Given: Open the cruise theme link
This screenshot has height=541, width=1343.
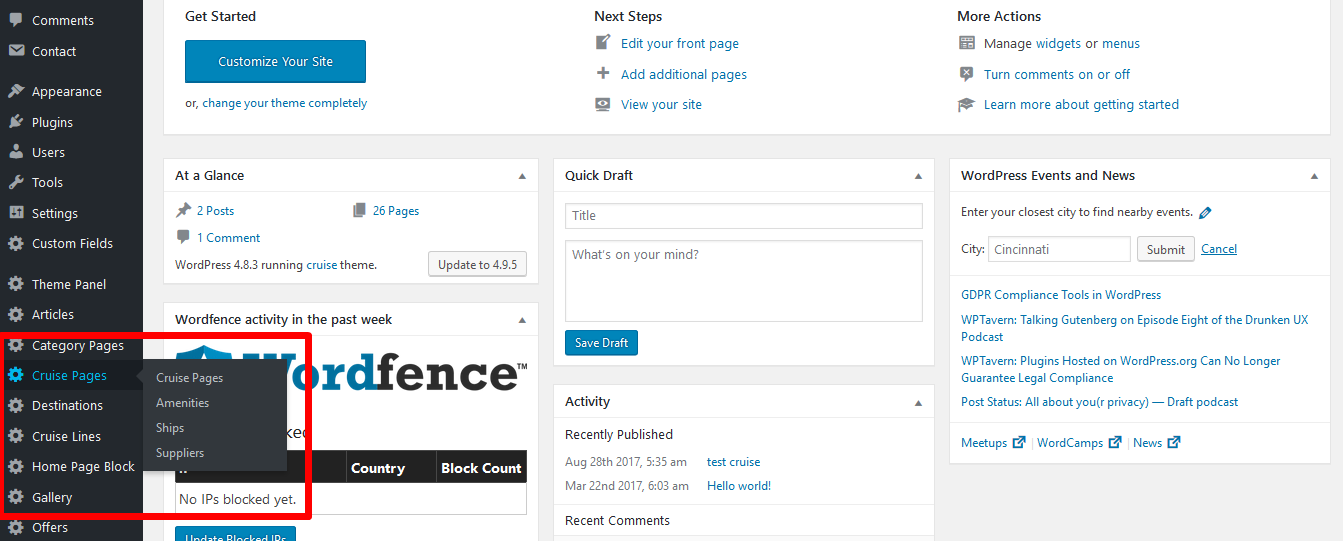Looking at the screenshot, I should tap(322, 265).
